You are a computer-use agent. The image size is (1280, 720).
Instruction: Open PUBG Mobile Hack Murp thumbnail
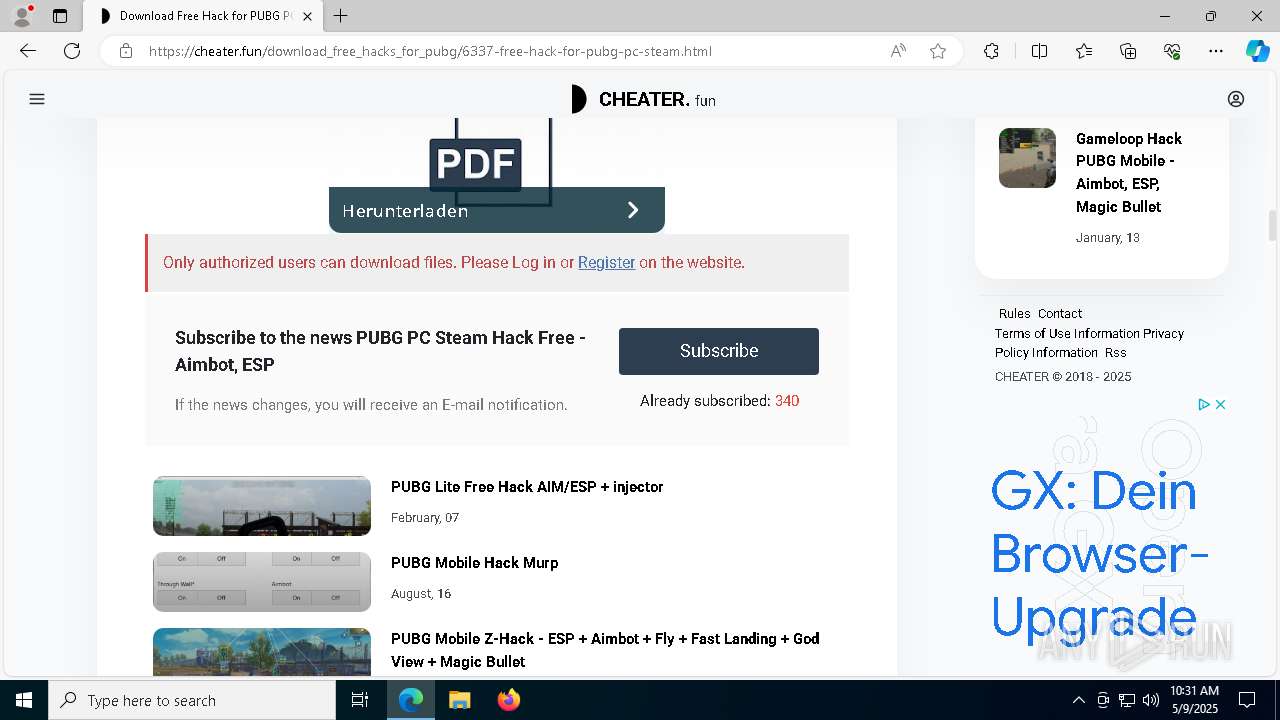[x=262, y=582]
